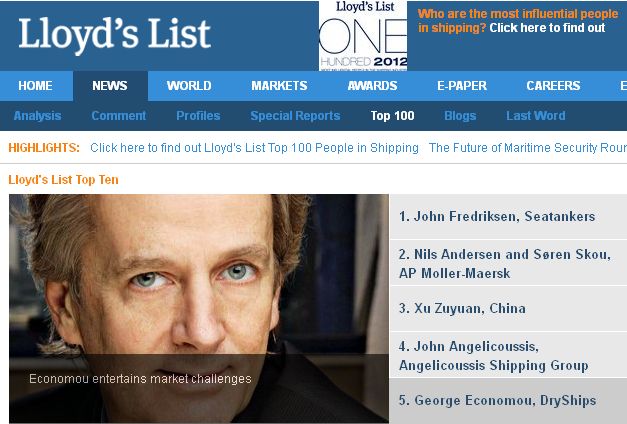Open the Last Word section
The width and height of the screenshot is (627, 424).
coord(536,116)
